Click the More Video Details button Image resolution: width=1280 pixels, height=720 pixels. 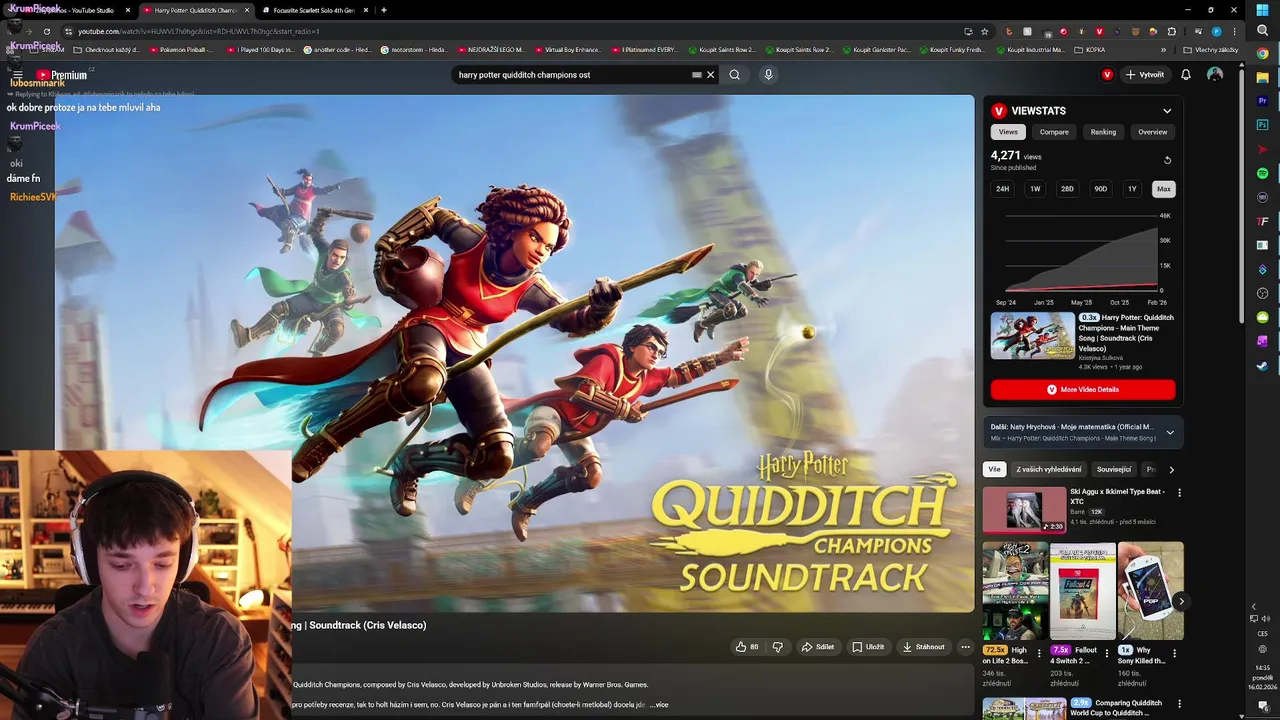click(x=1083, y=389)
